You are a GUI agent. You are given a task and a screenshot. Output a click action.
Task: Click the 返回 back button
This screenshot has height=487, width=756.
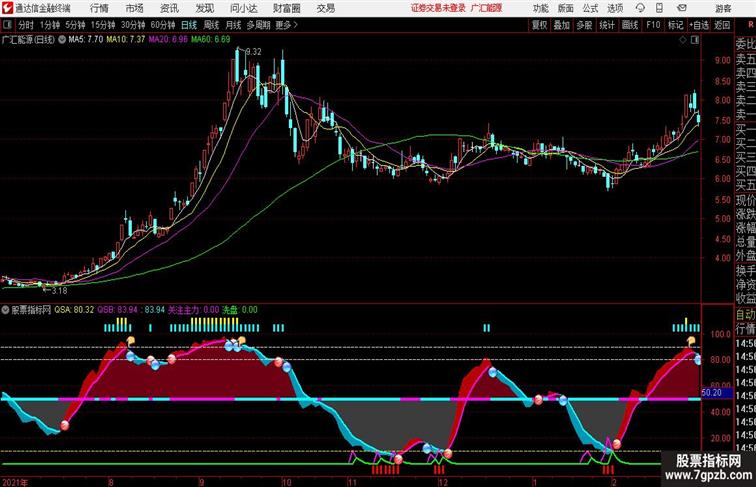click(x=722, y=25)
